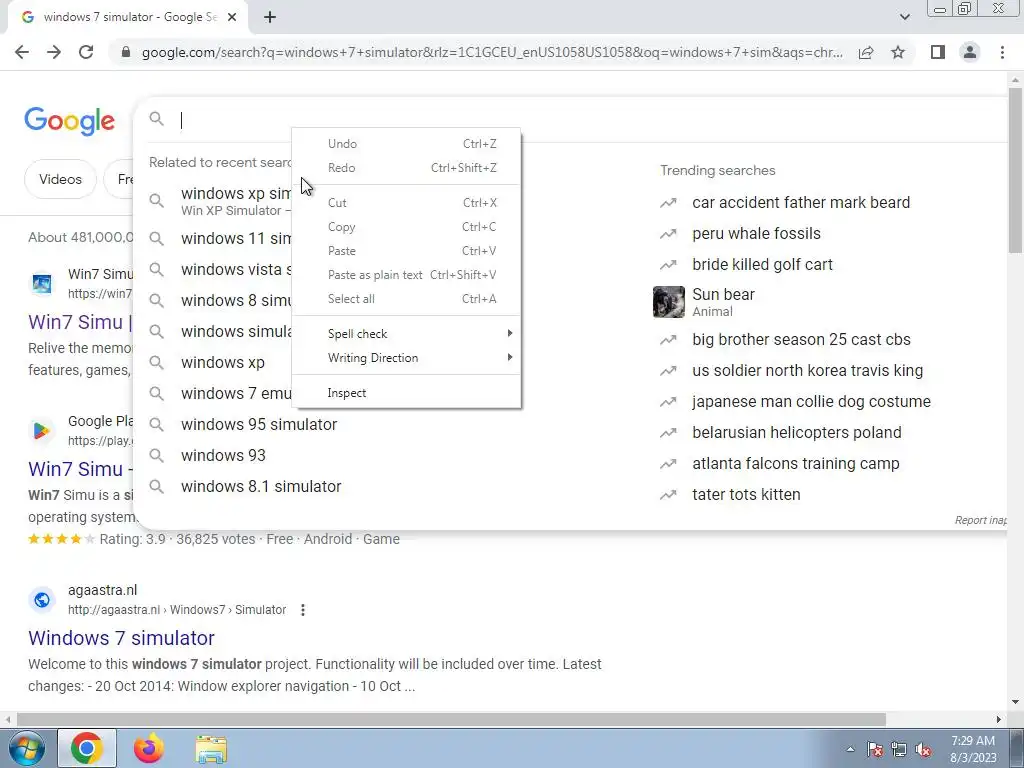Go forward using the browser forward arrow
The height and width of the screenshot is (768, 1024).
coord(54,52)
